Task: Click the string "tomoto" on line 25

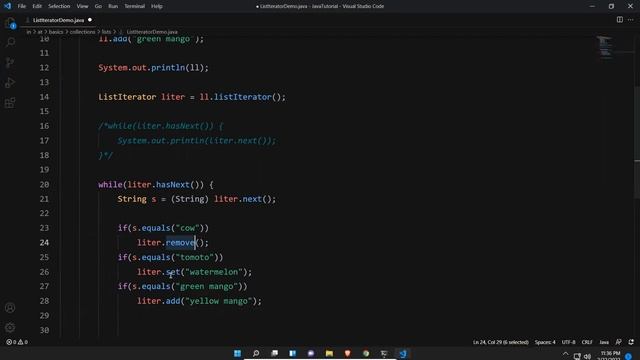Action: (x=195, y=257)
